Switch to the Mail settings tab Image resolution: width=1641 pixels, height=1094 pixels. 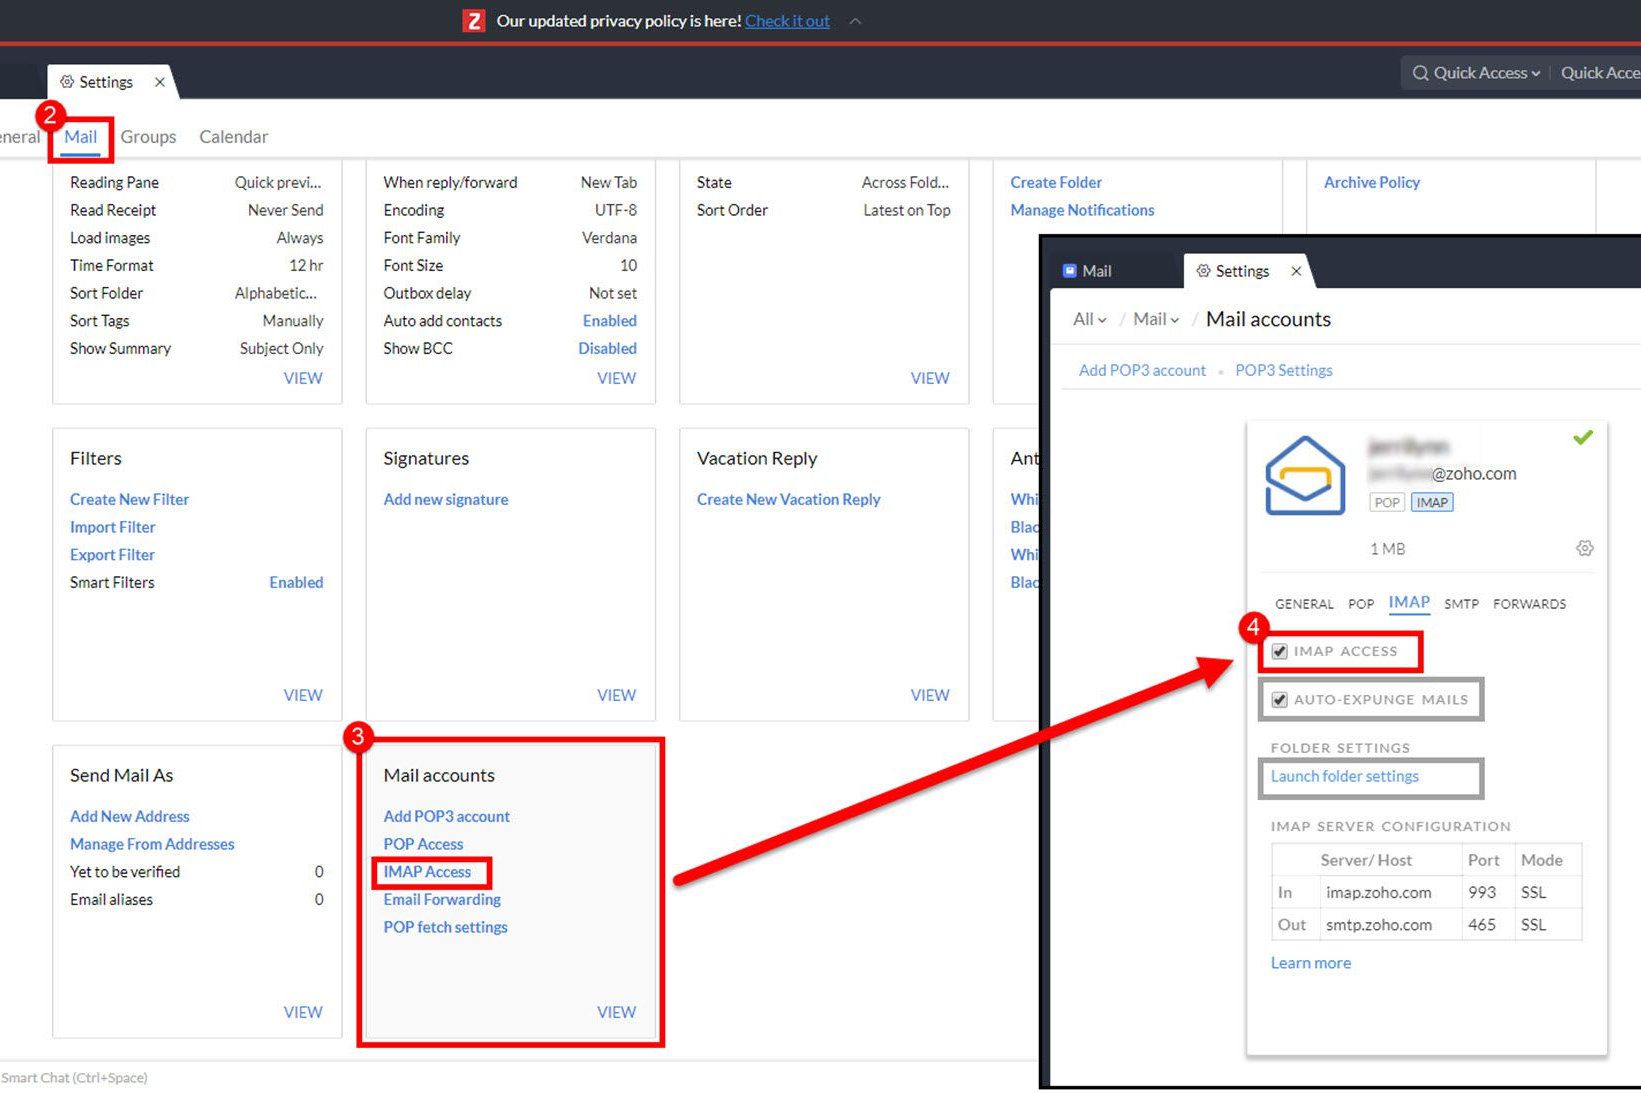point(81,137)
